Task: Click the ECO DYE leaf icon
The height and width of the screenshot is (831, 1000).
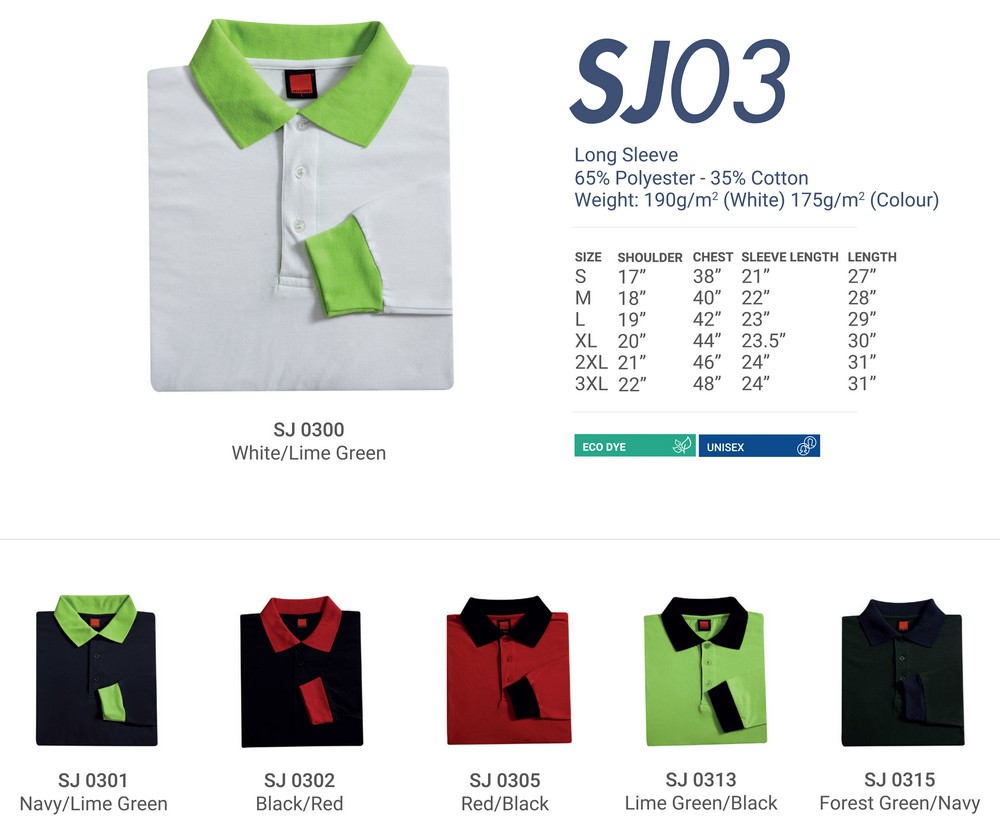Action: (x=682, y=446)
